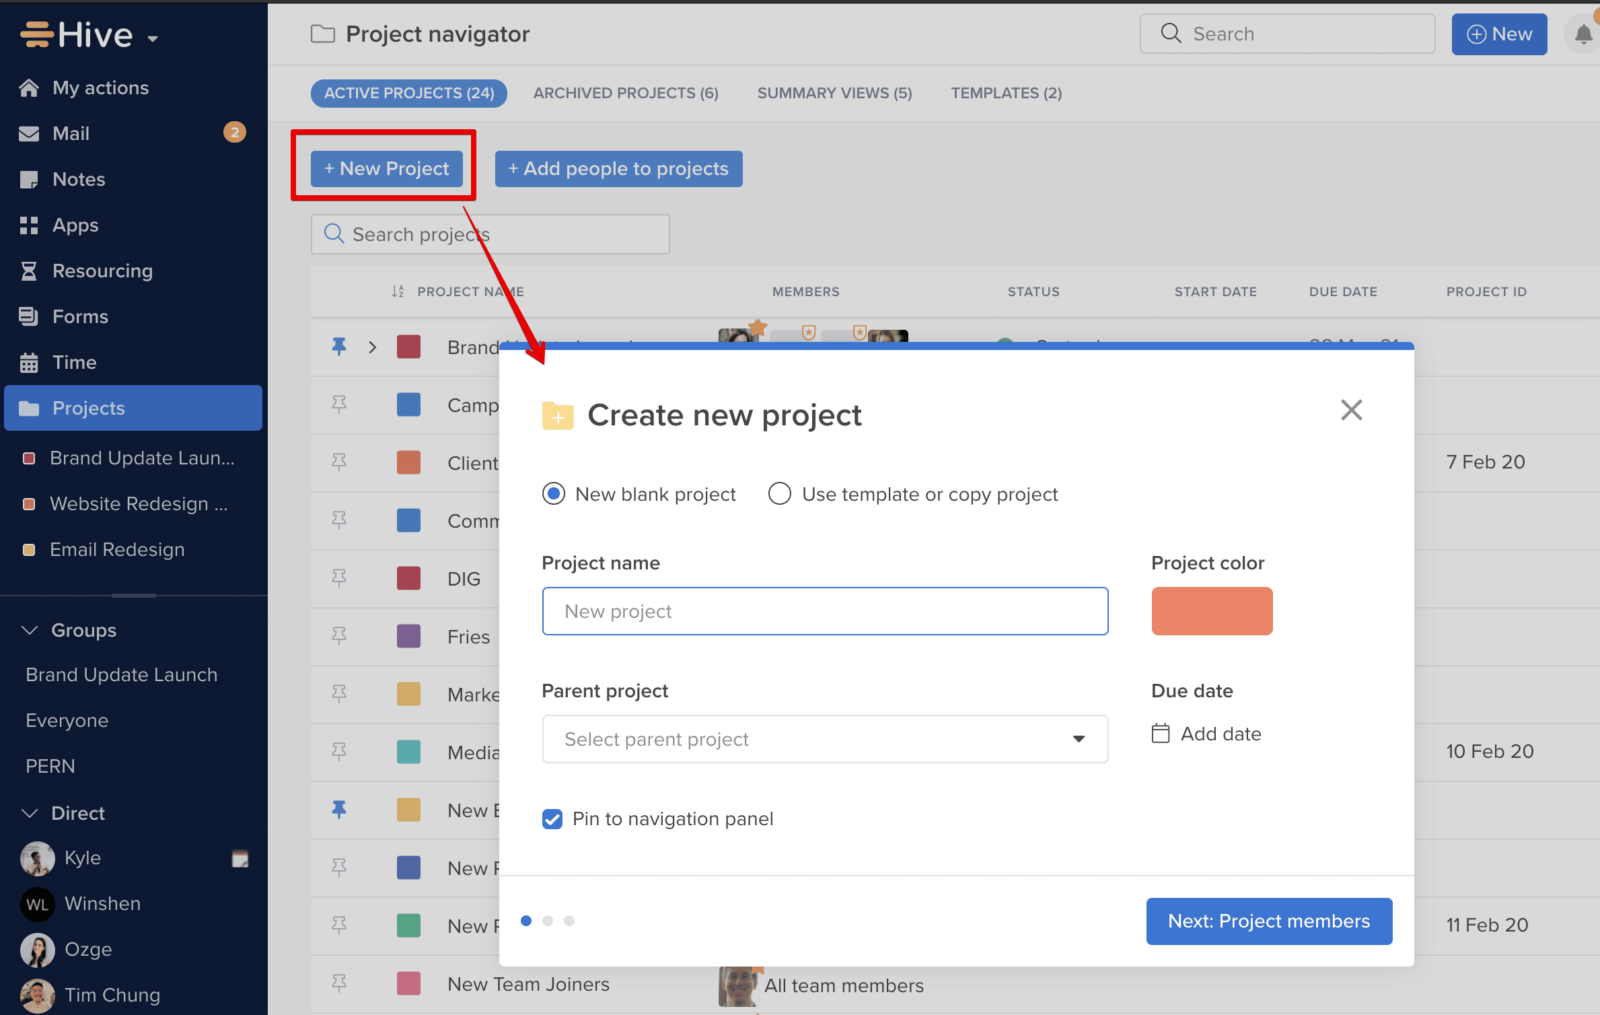
Task: Choose Use template or copy project option
Action: coord(779,493)
